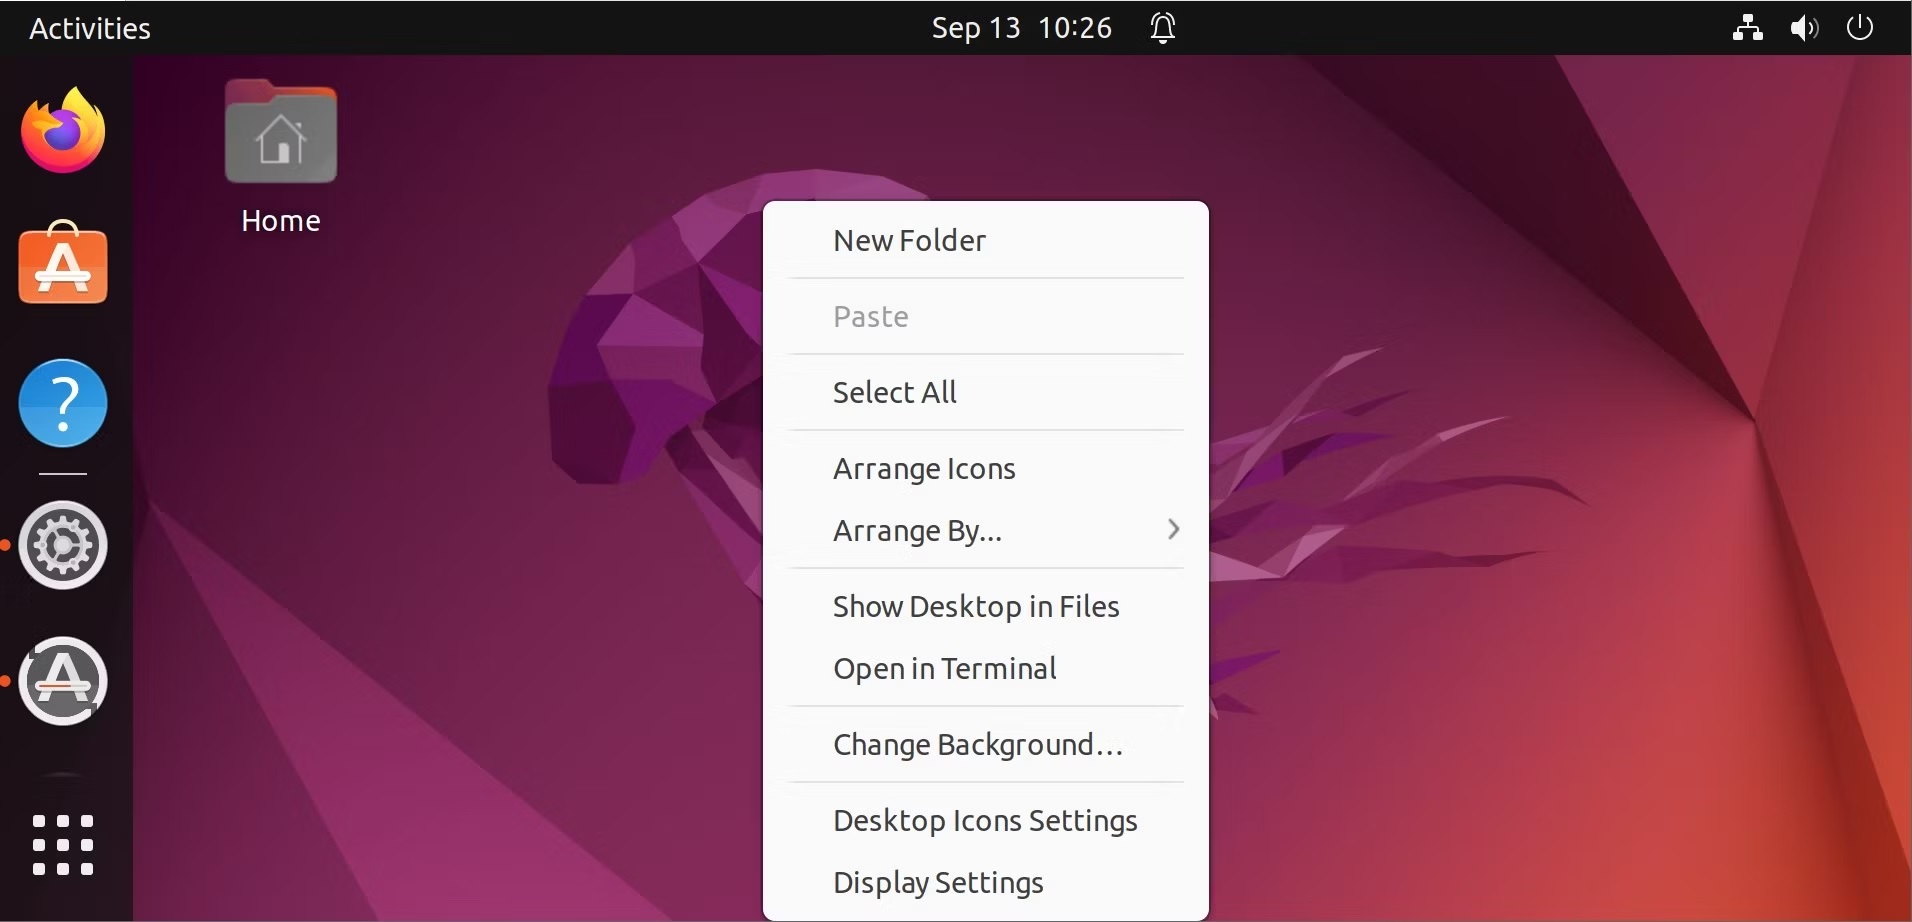Image resolution: width=1912 pixels, height=922 pixels.
Task: Click Activities in the top bar
Action: (90, 28)
